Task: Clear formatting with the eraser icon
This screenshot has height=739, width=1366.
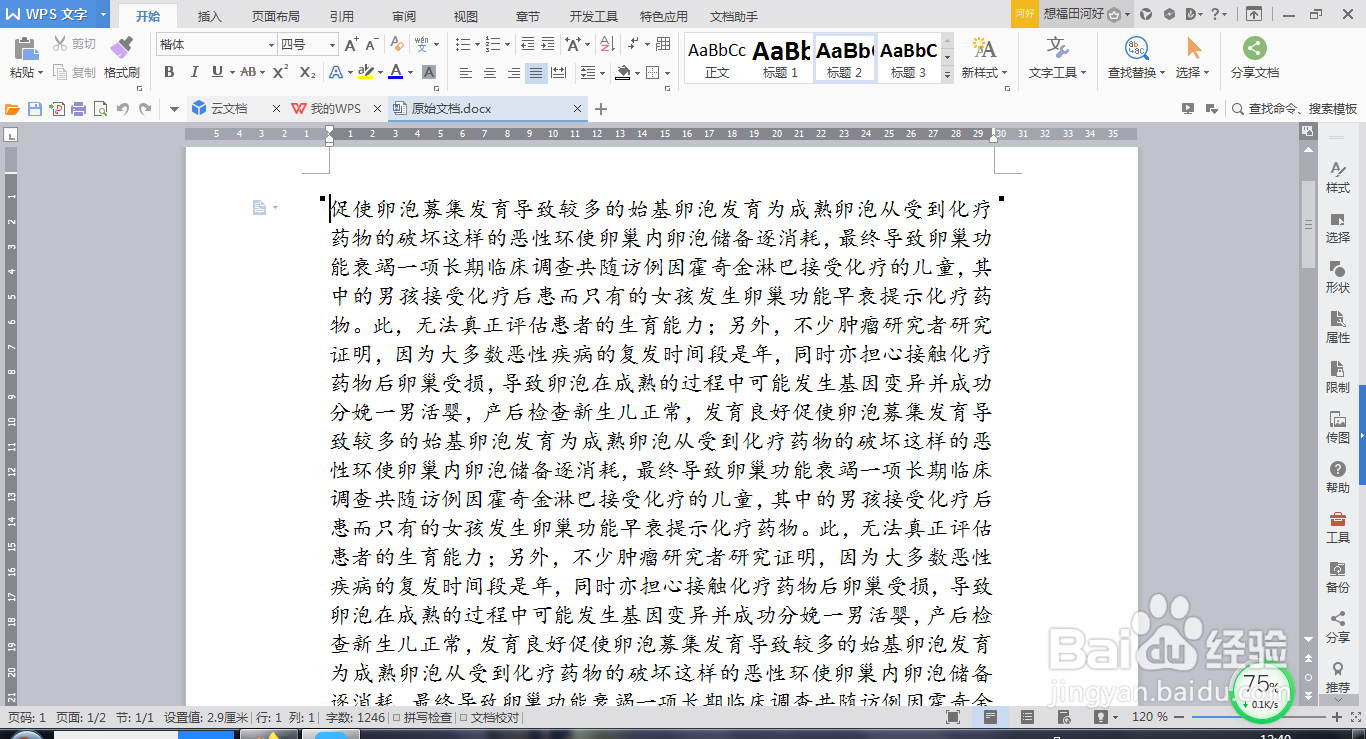Action: click(x=397, y=44)
